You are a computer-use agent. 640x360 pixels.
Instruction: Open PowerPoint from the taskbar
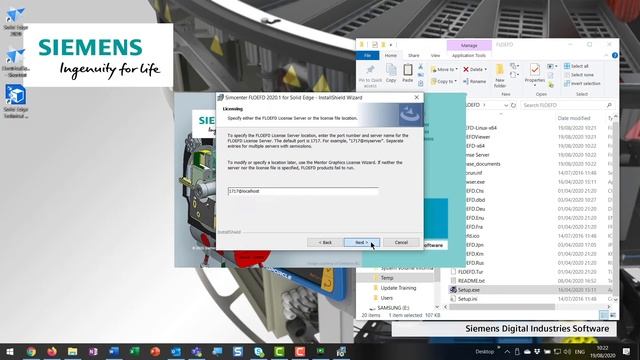pos(155,351)
